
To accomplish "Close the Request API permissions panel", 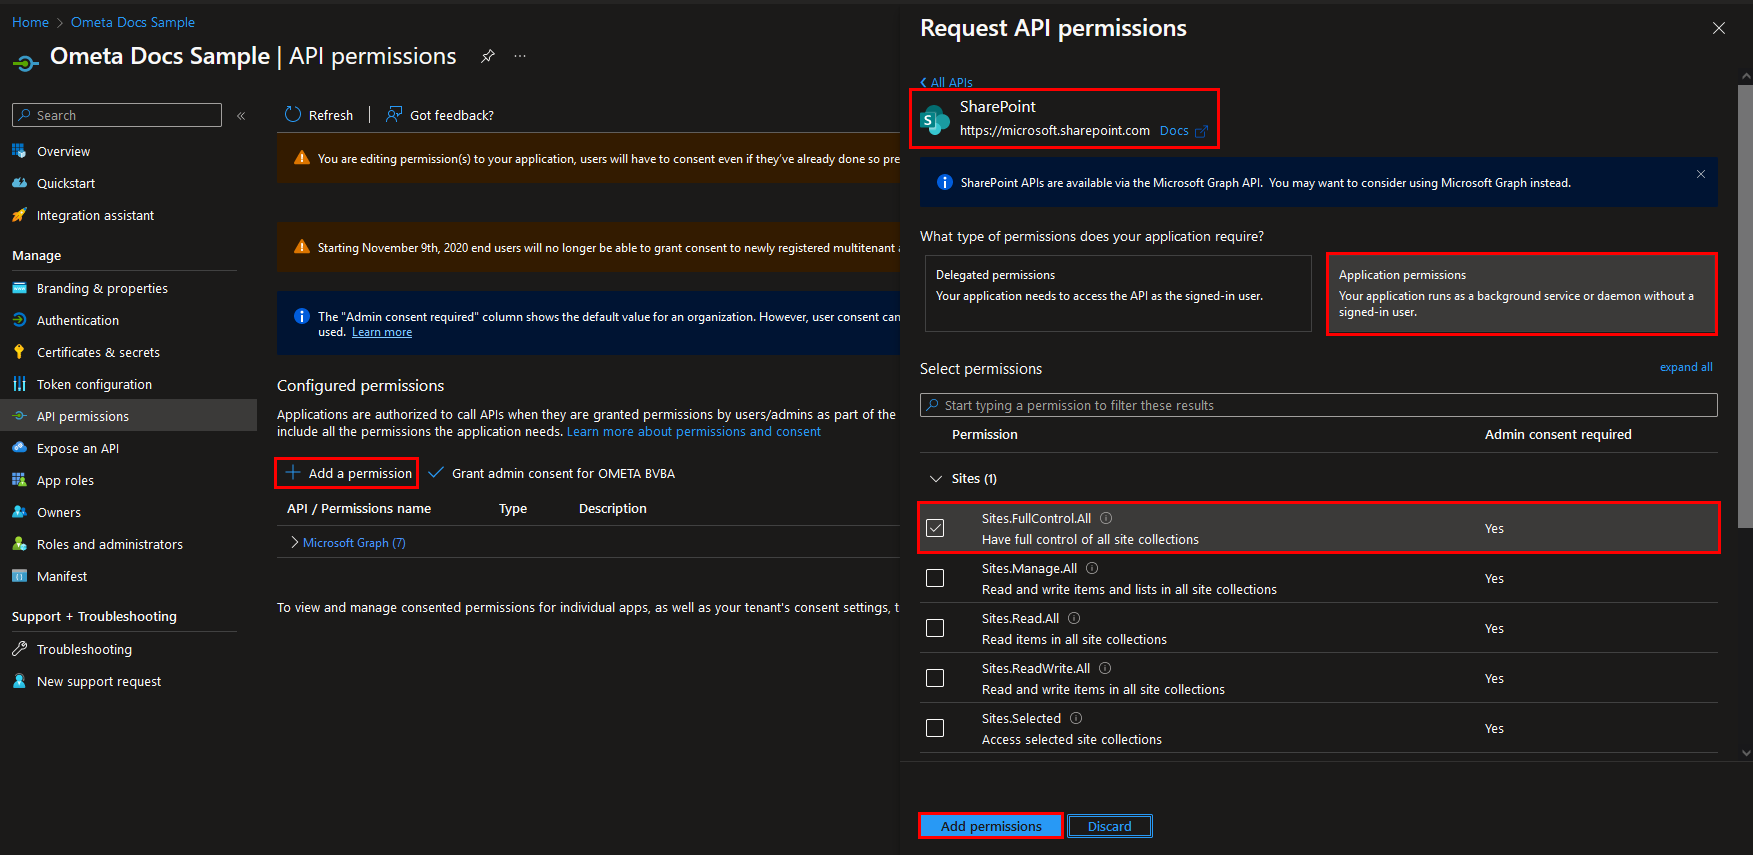I will tap(1719, 28).
